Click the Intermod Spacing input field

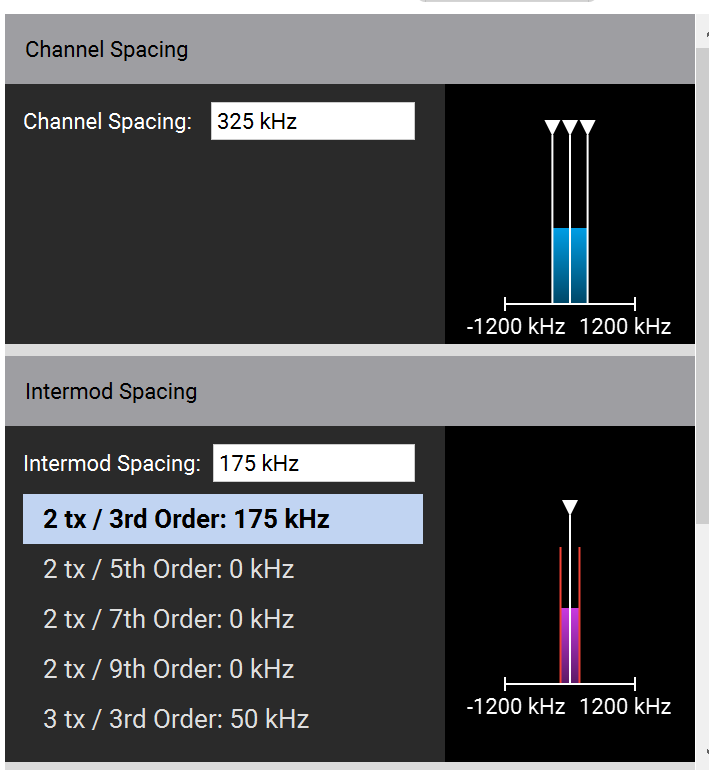coord(312,464)
